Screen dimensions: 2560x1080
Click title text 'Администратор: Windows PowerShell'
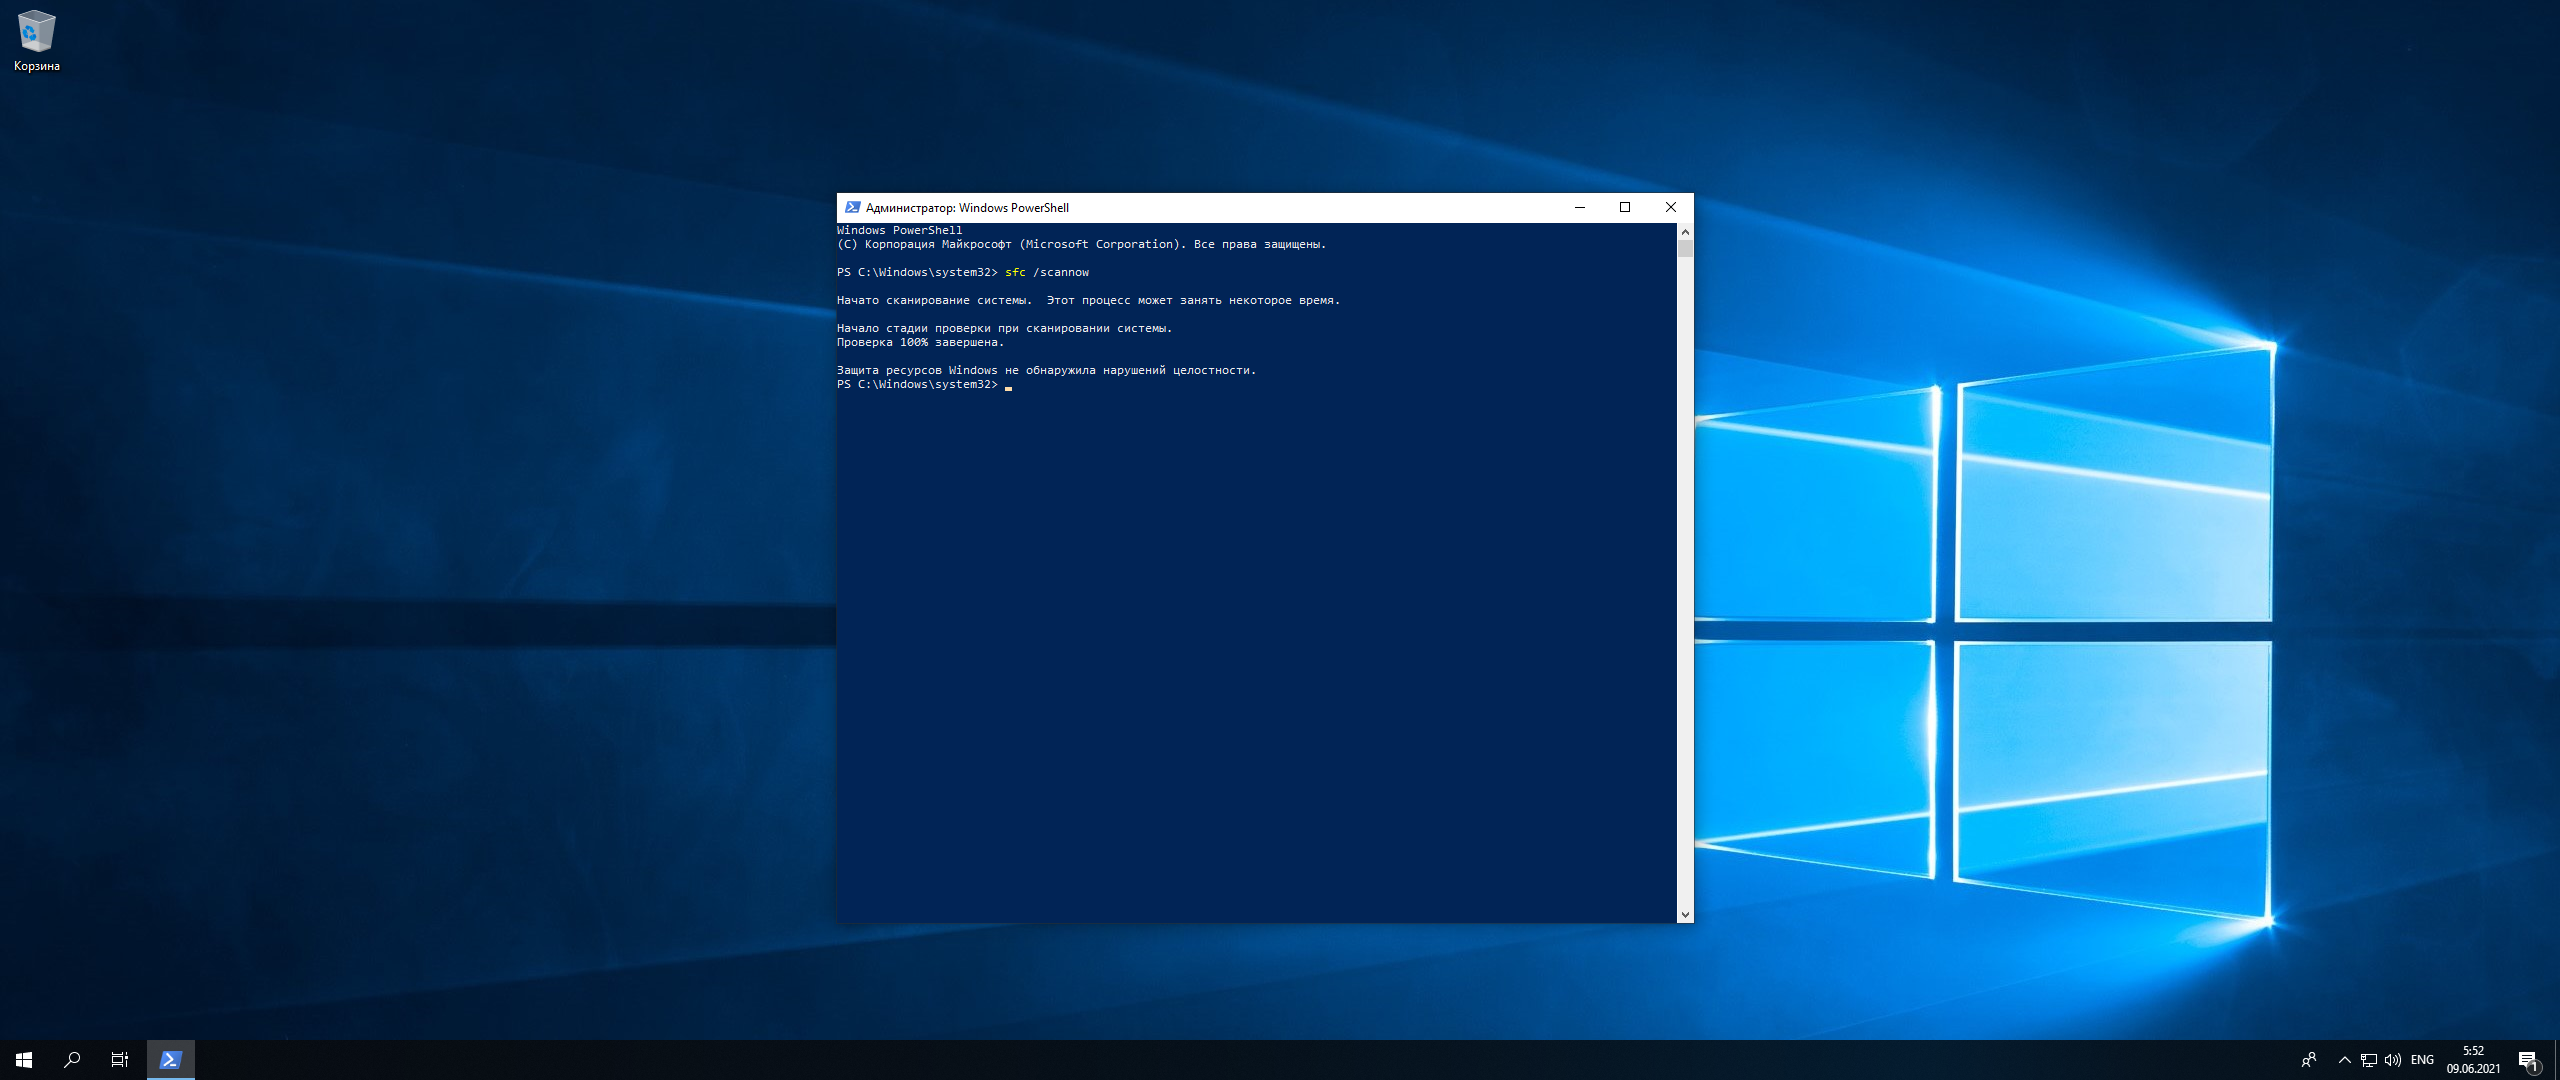[967, 208]
